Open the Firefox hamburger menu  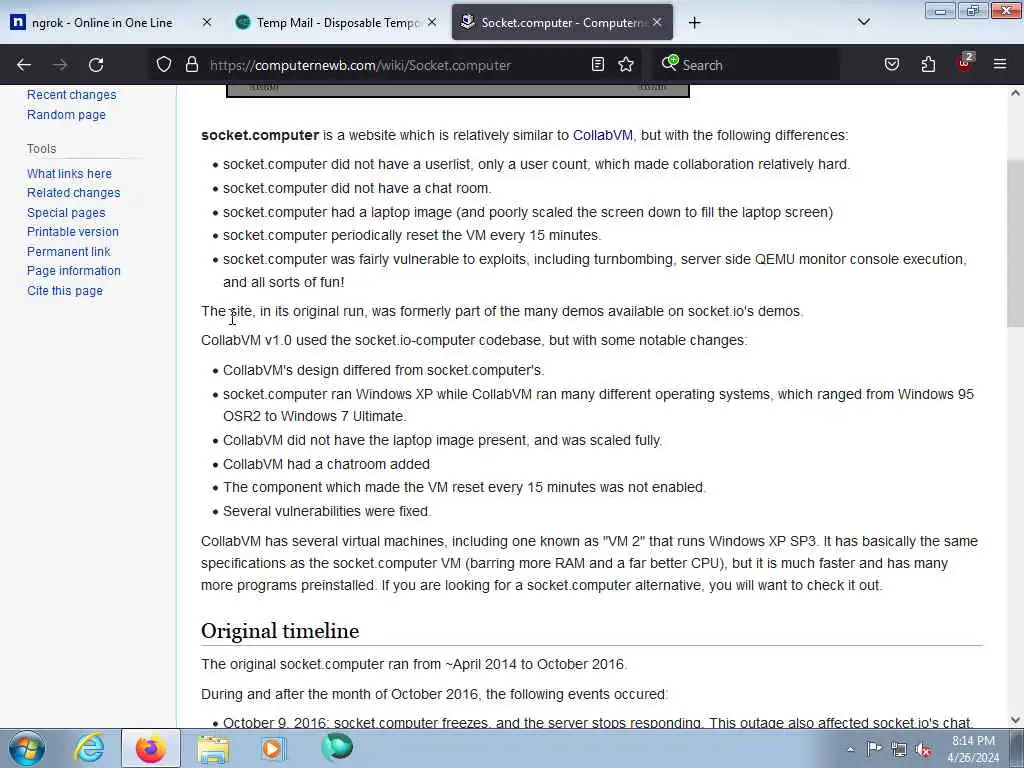(x=1000, y=65)
